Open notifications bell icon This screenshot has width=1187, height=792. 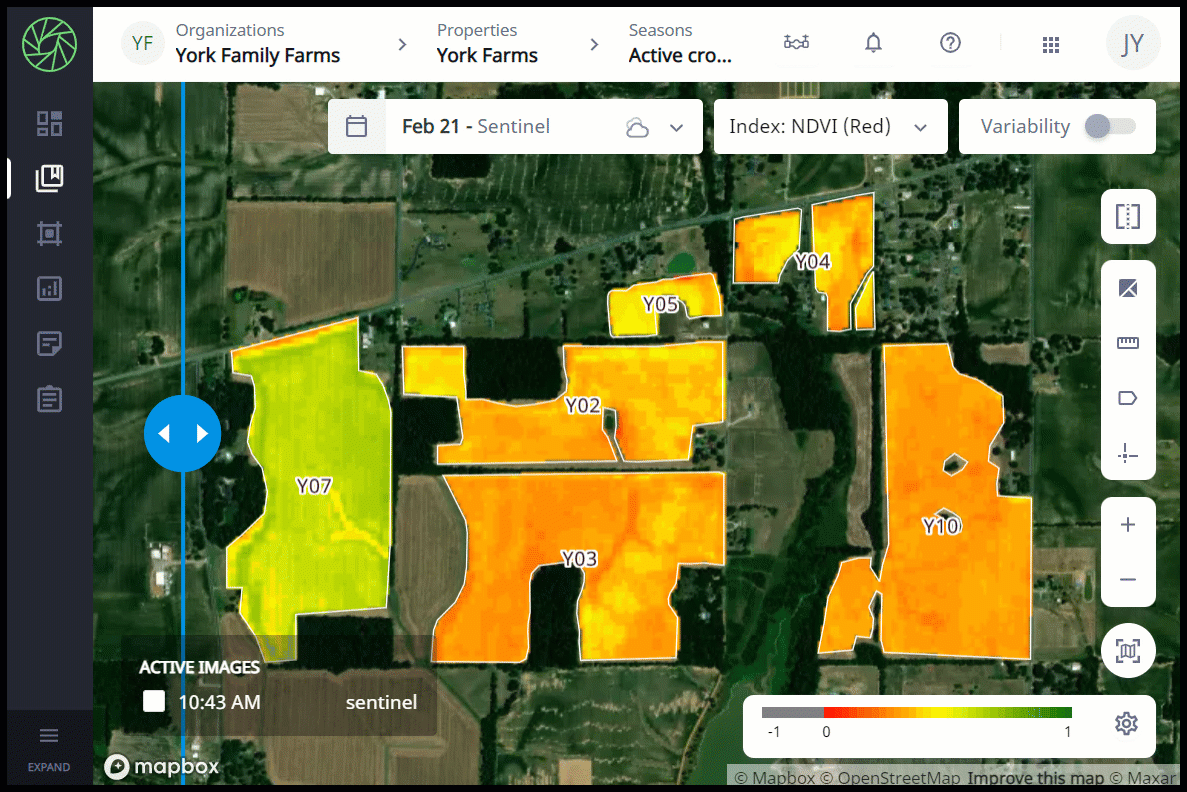pyautogui.click(x=873, y=43)
